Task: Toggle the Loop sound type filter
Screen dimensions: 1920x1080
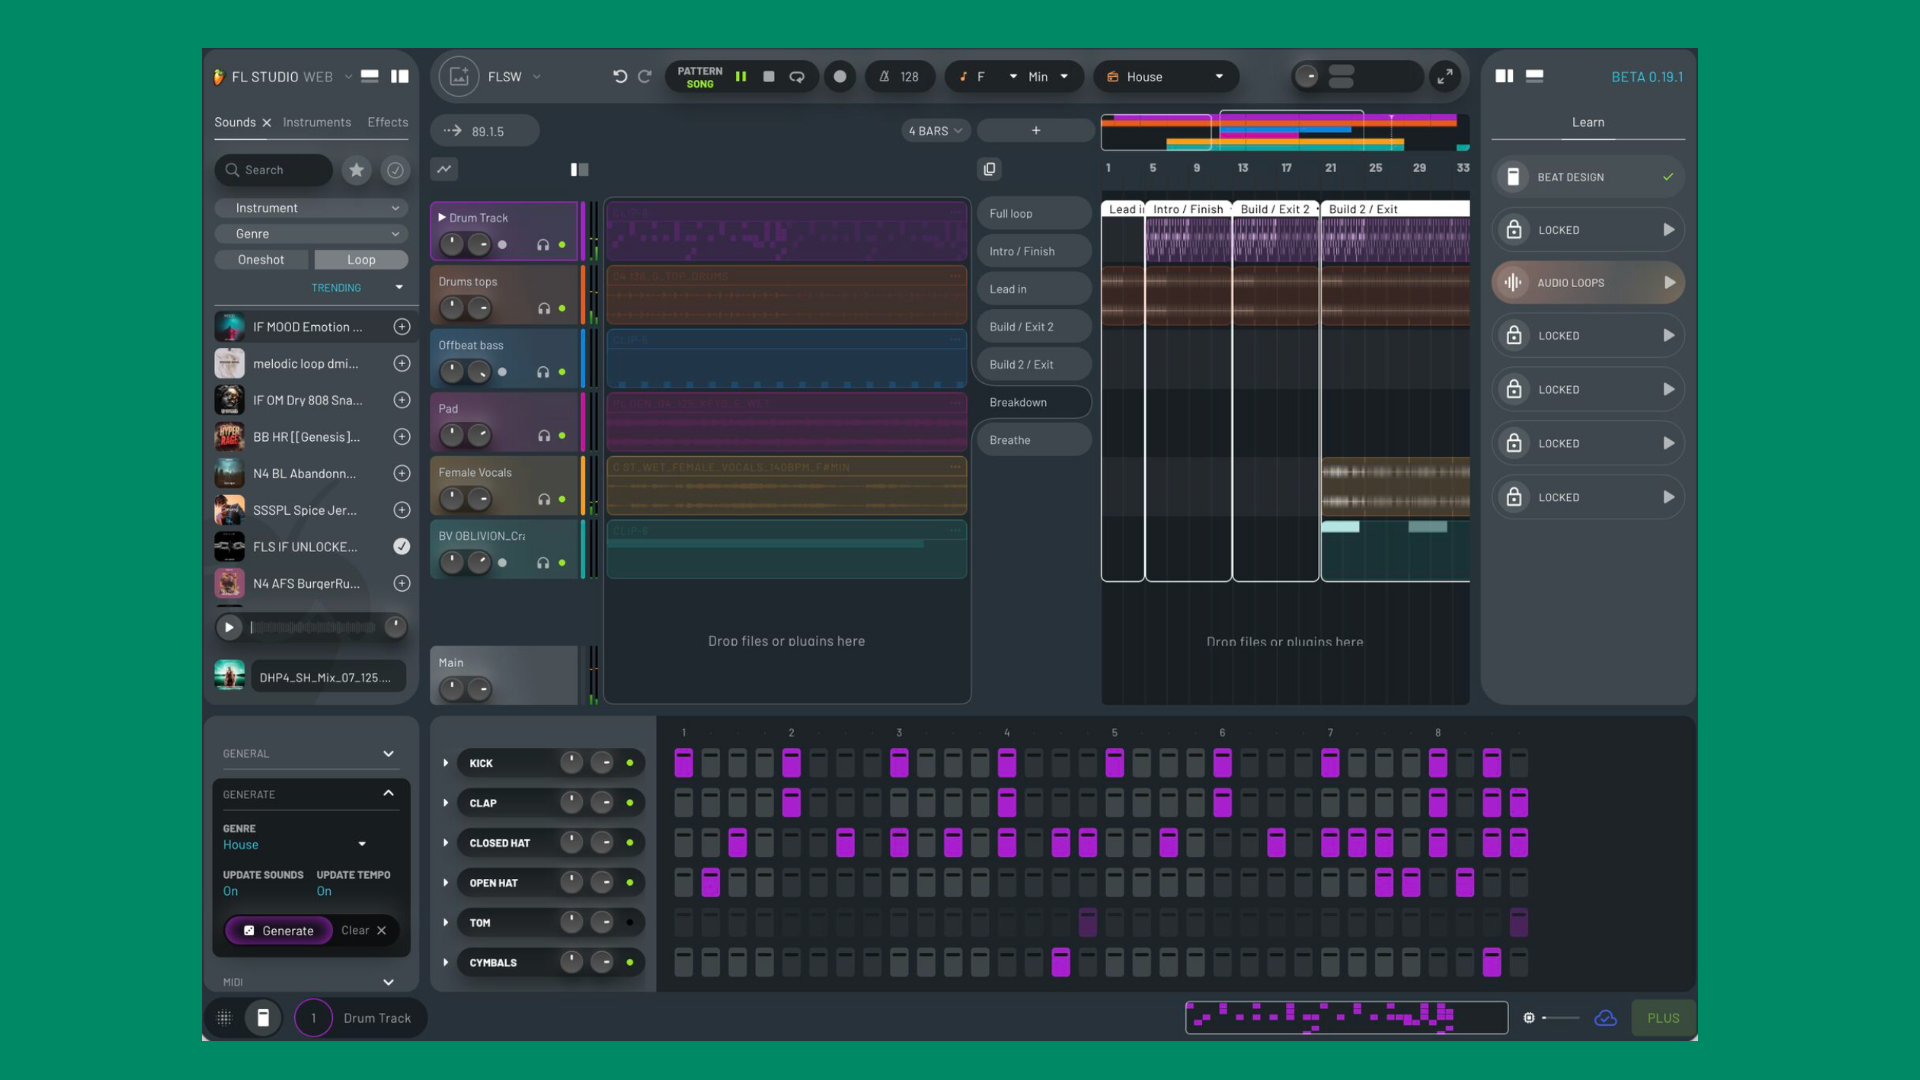Action: [x=361, y=260]
